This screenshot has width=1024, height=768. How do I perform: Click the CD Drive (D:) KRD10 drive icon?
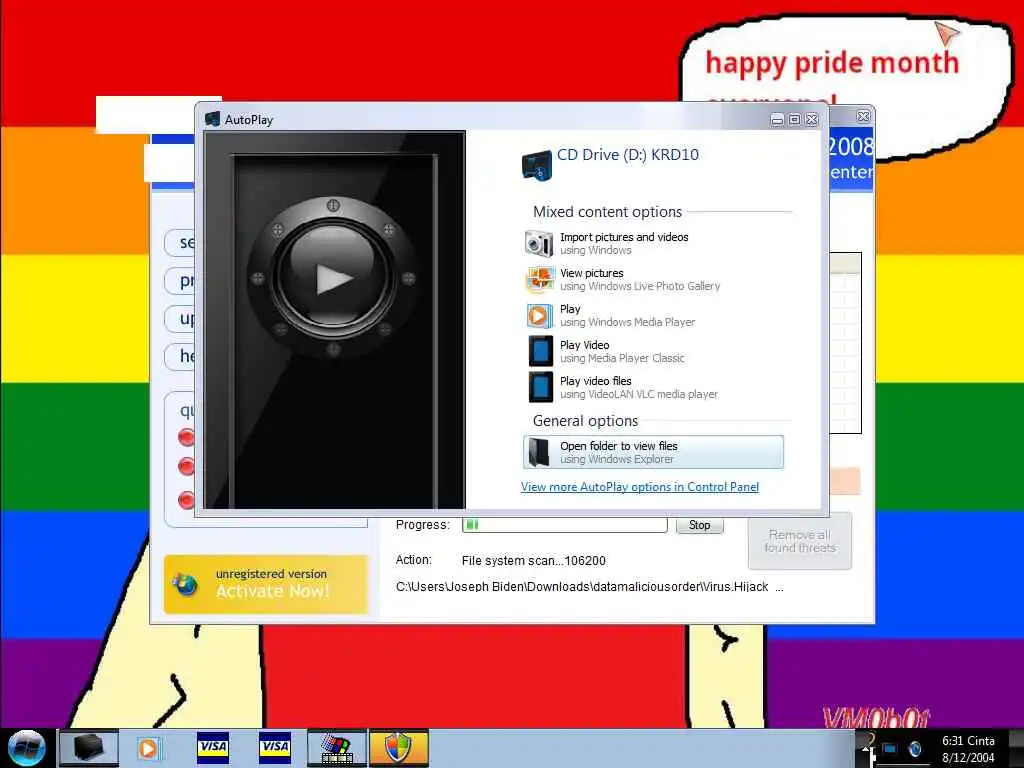pos(537,166)
